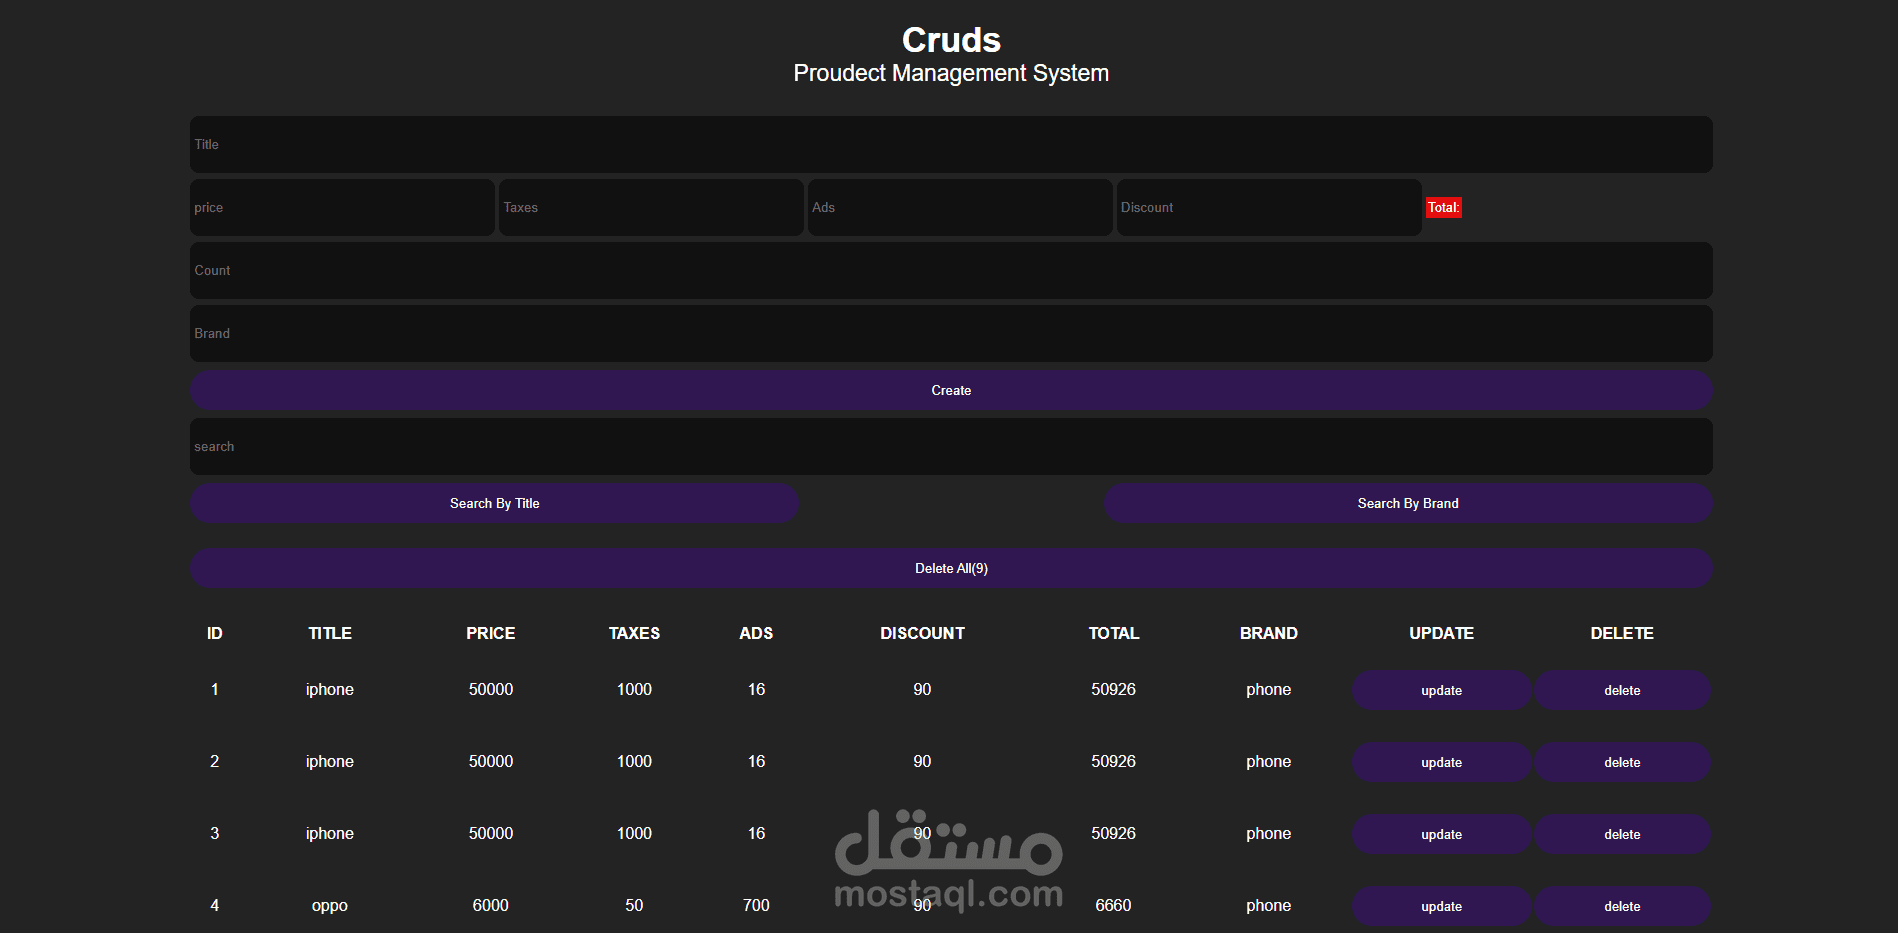This screenshot has height=933, width=1898.
Task: Click Search By Brand button
Action: pos(1407,503)
